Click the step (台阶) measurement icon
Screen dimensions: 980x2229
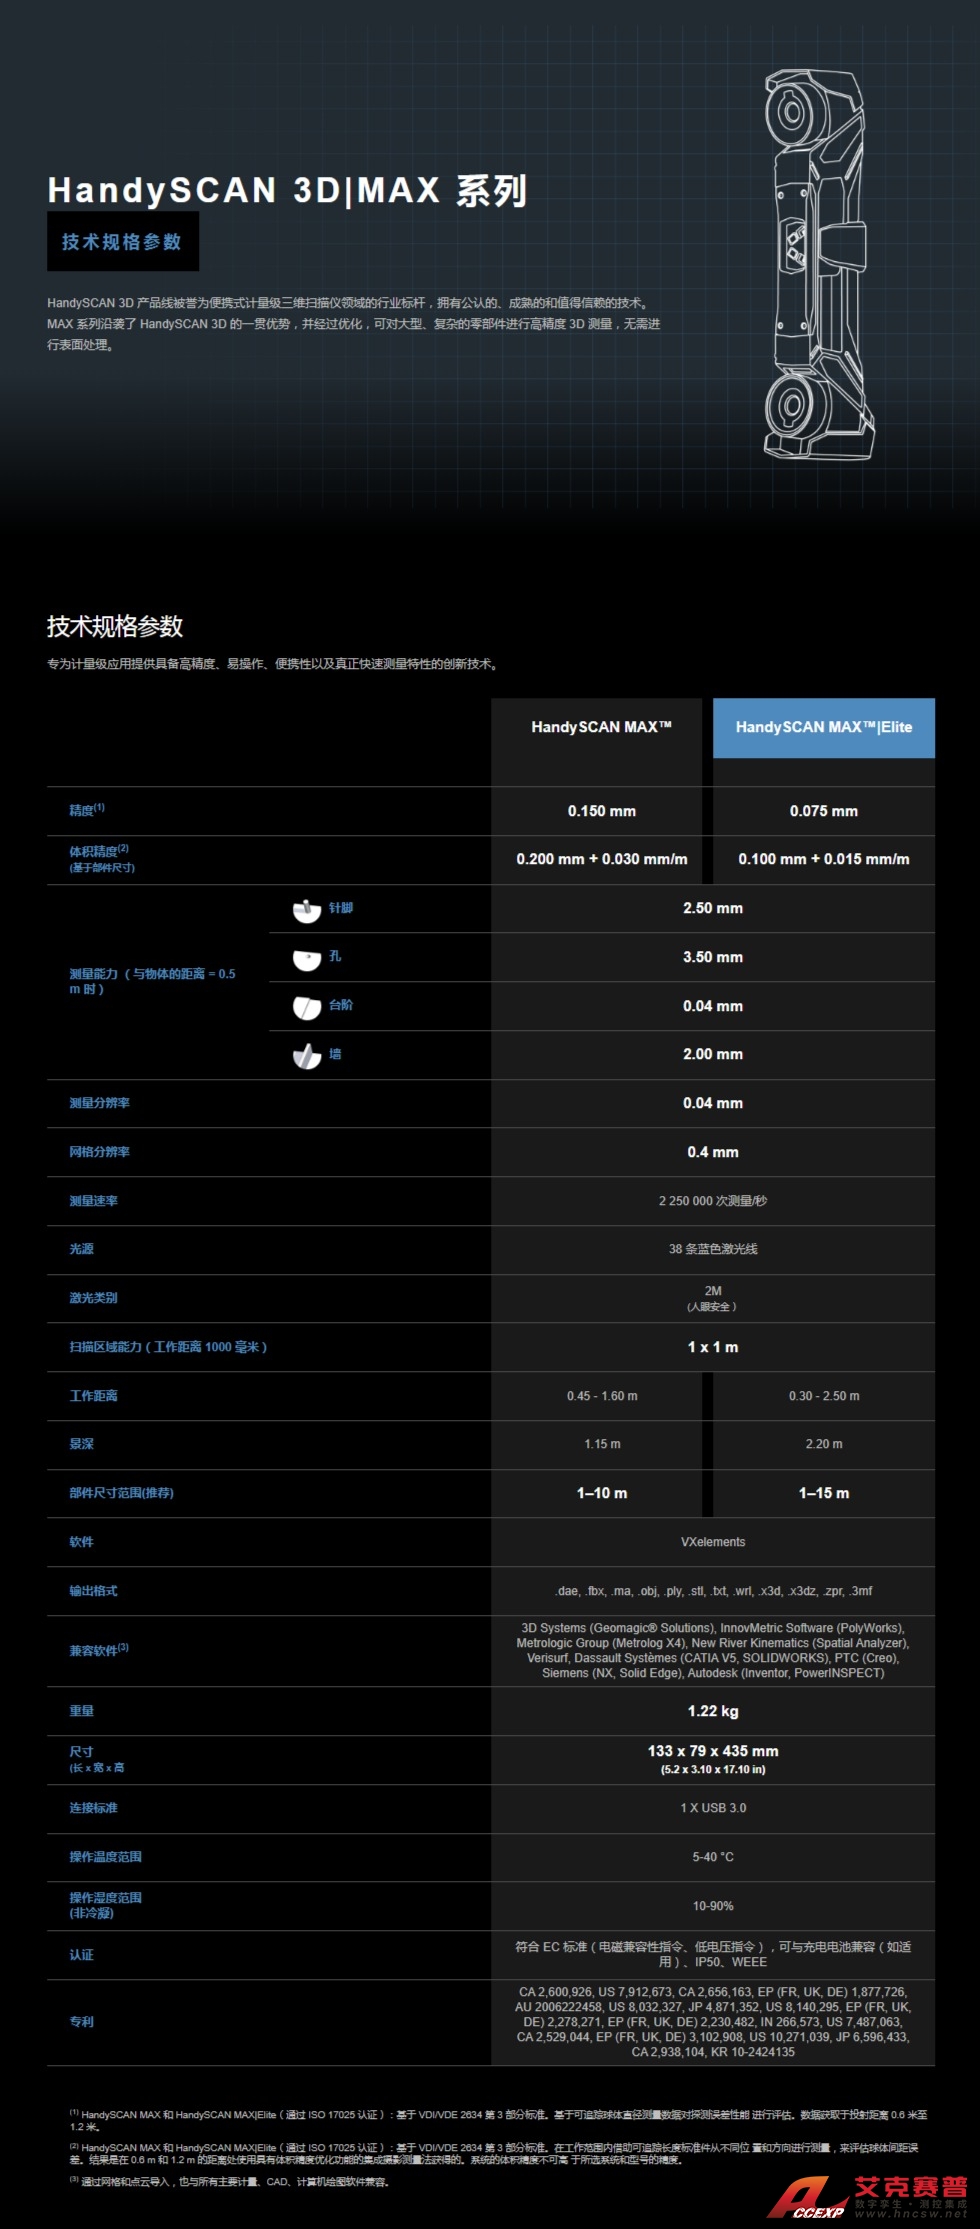306,1007
